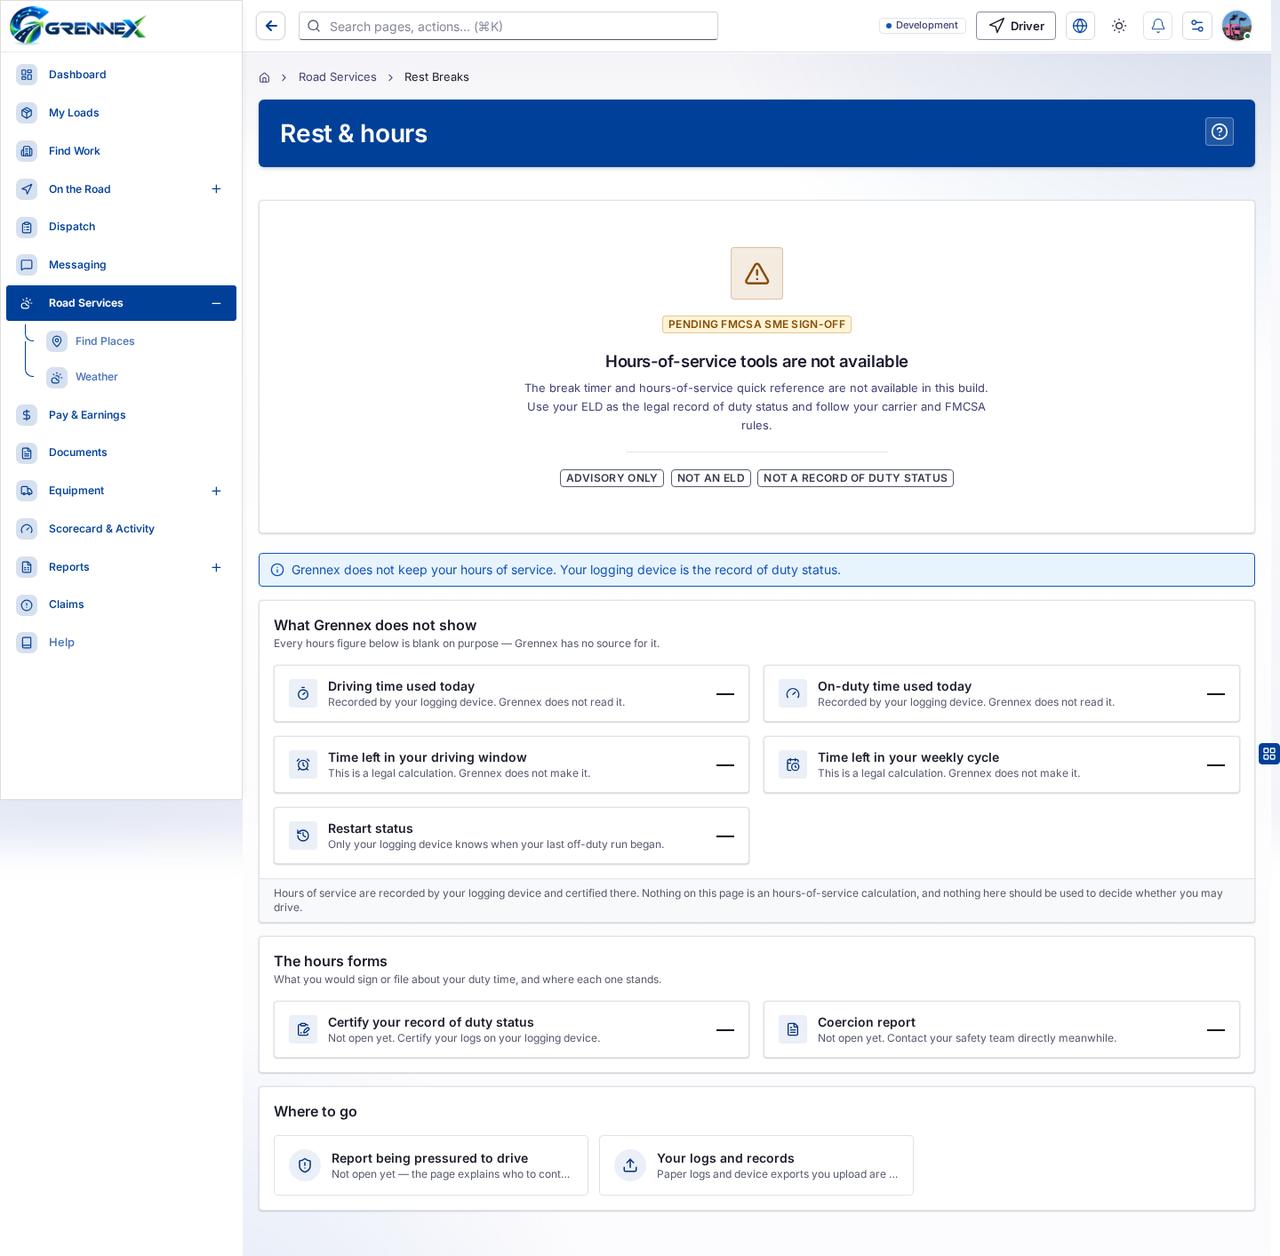Open Report being pressured to drive card
This screenshot has height=1256, width=1280.
tap(431, 1165)
